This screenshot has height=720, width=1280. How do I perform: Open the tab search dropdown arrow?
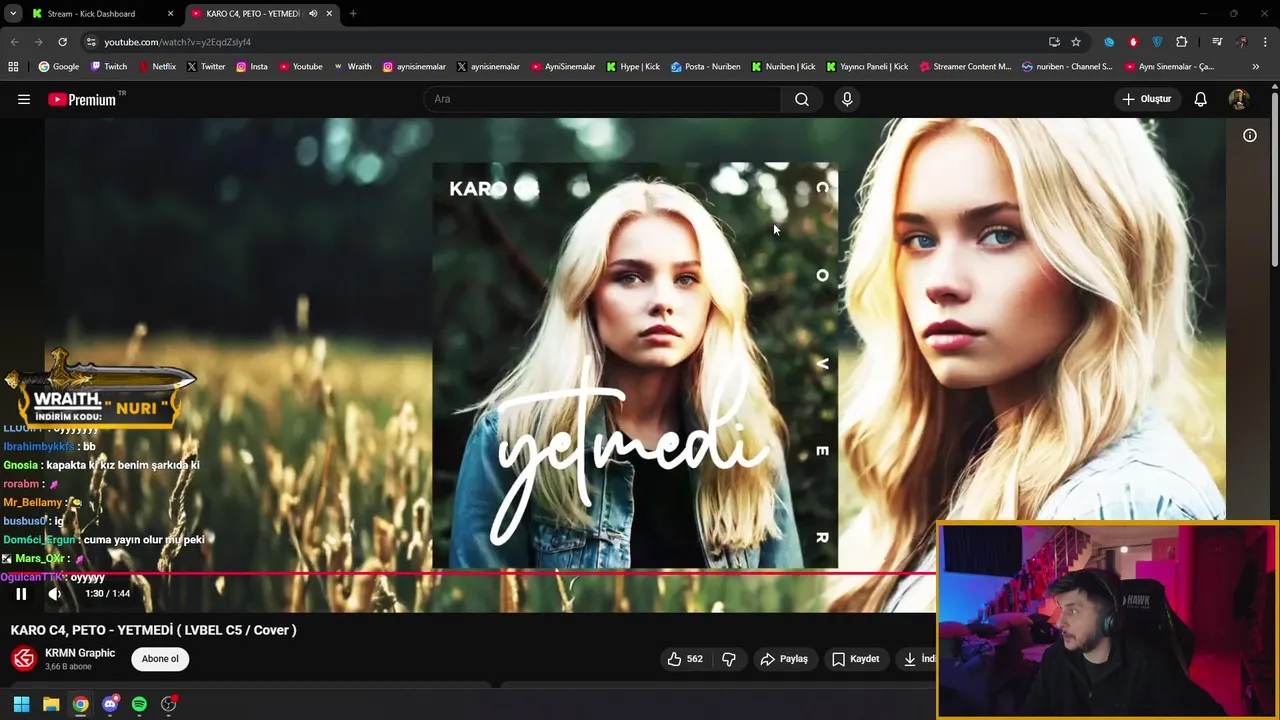(12, 13)
